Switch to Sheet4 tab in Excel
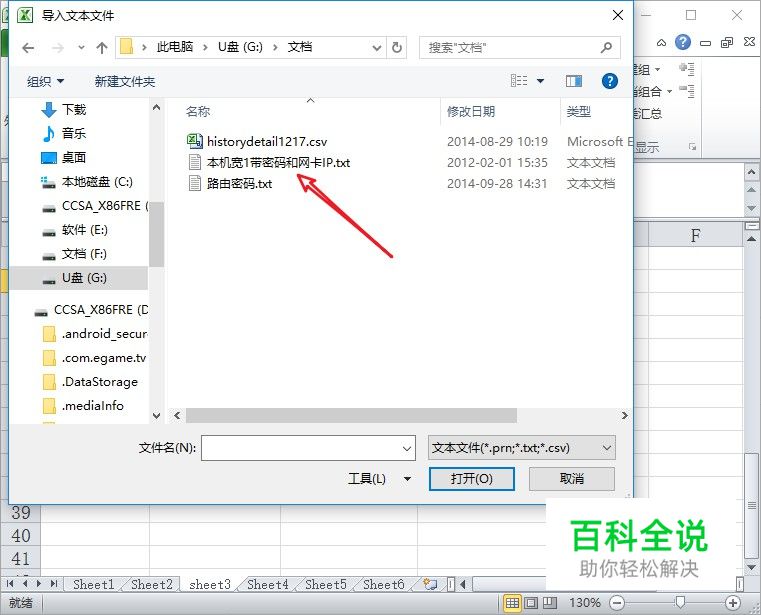This screenshot has width=761, height=615. pyautogui.click(x=267, y=584)
